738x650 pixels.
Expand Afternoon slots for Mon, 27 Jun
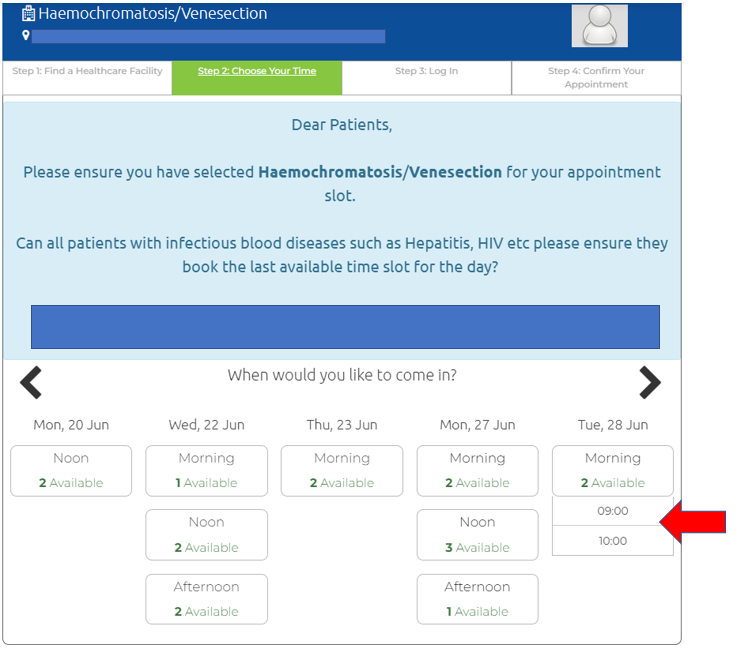point(477,599)
